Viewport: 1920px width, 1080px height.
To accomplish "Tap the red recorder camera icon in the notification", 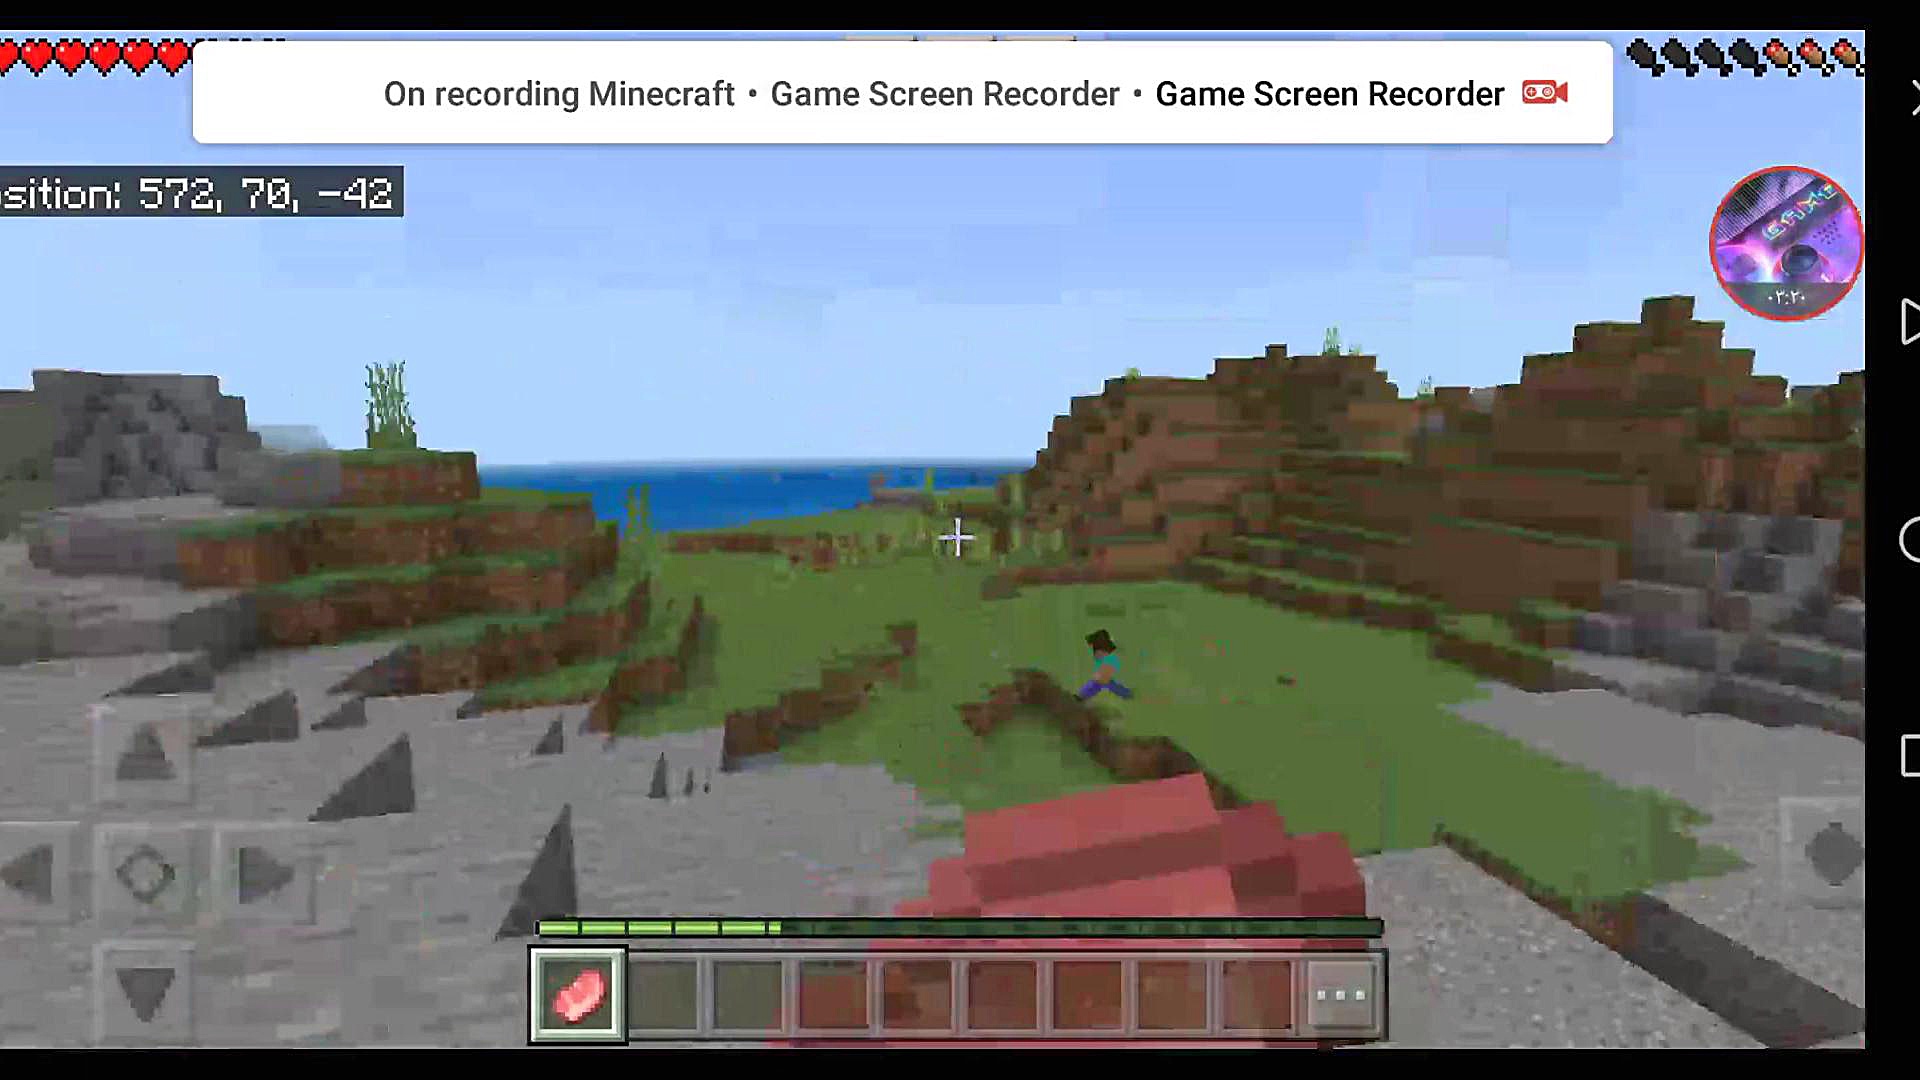I will coord(1545,93).
